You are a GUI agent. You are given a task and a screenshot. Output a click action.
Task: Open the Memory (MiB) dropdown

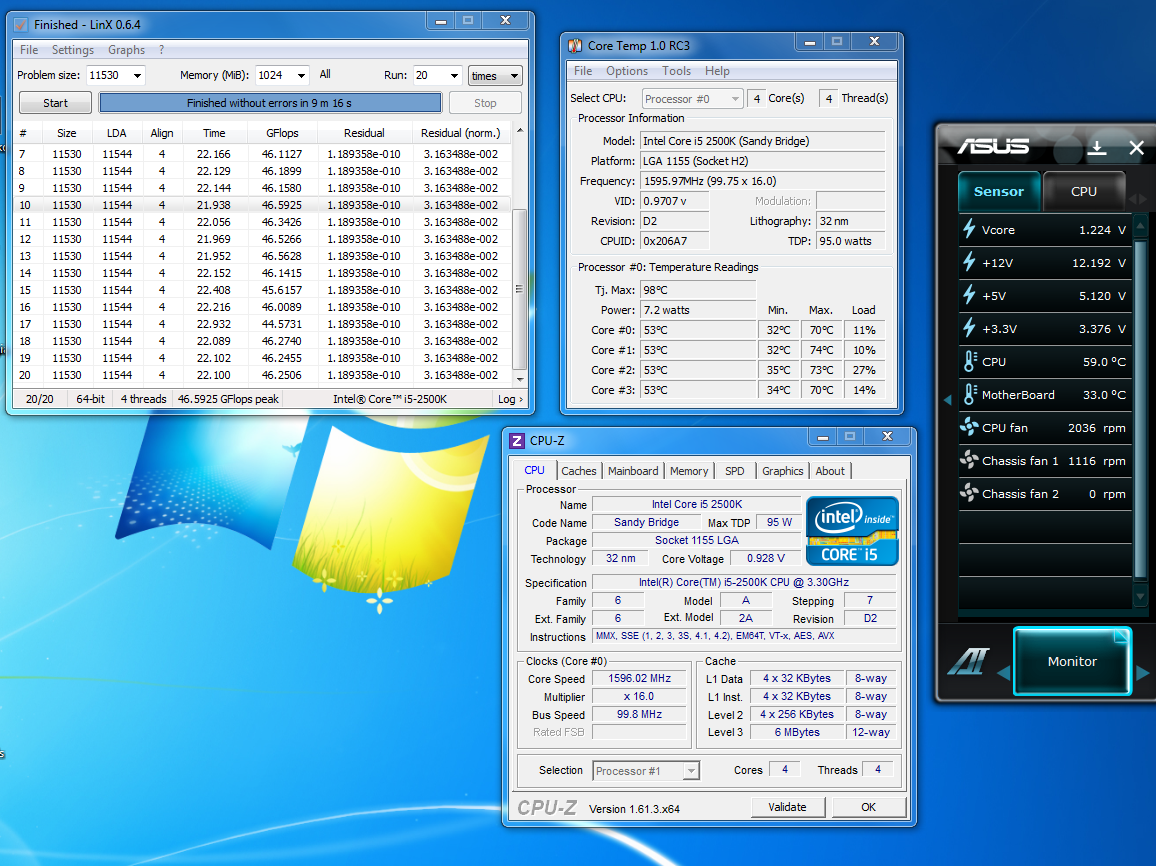tap(302, 75)
